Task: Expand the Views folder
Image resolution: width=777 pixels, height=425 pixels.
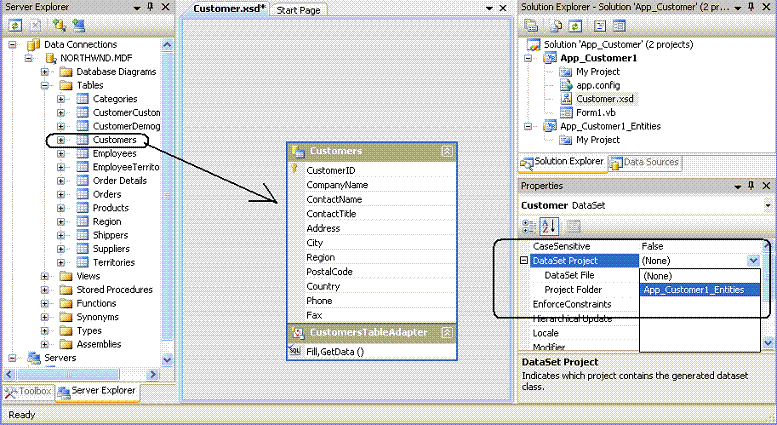Action: click(45, 276)
